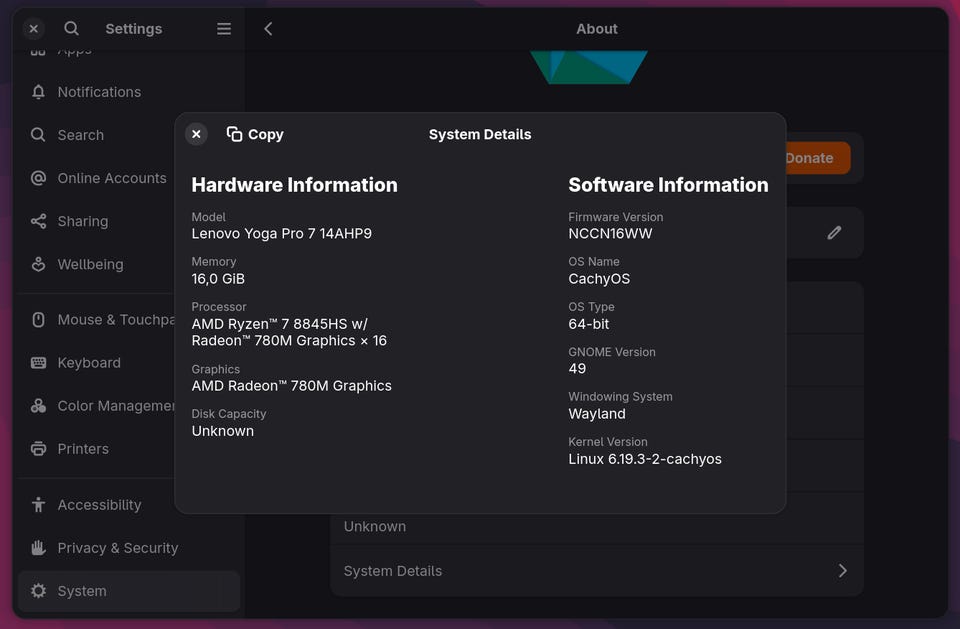
Task: Click the Copy button in System Details
Action: coord(255,134)
